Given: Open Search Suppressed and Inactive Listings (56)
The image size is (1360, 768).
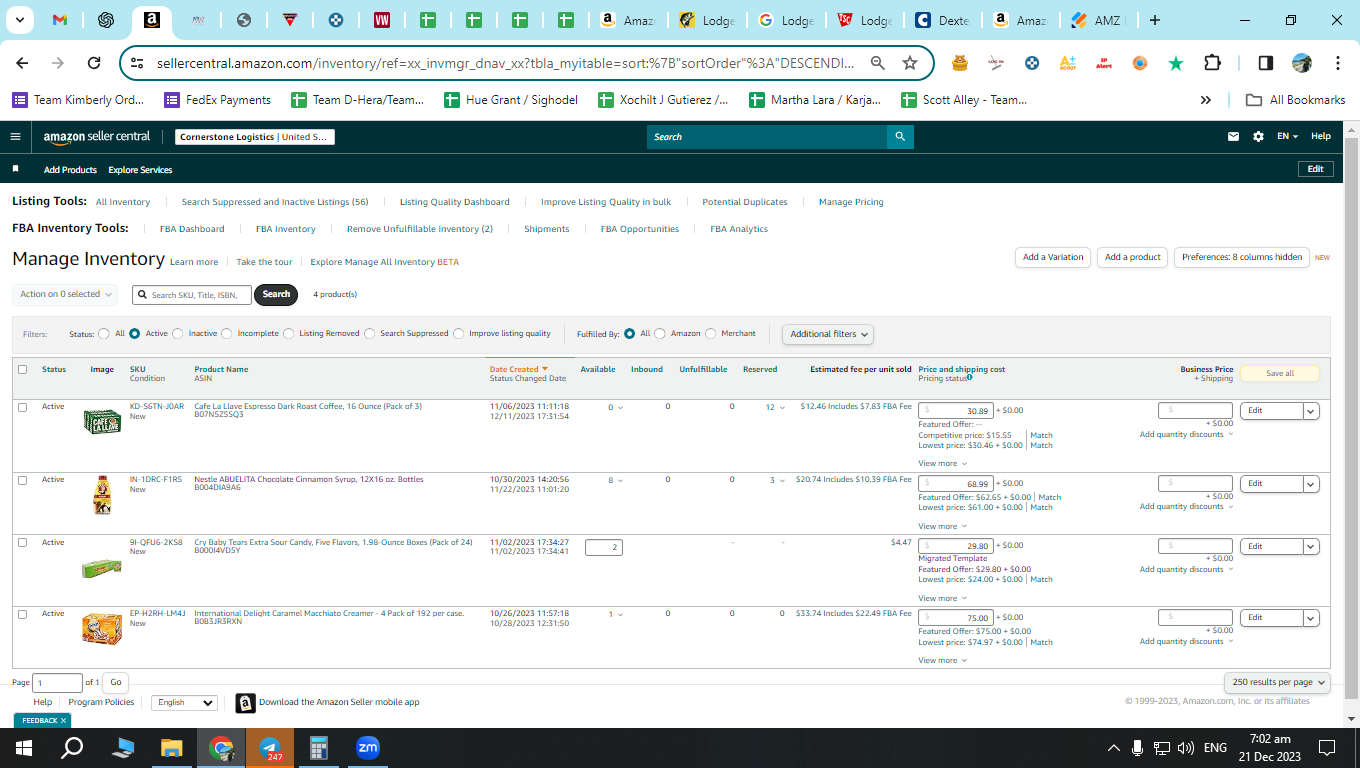Looking at the screenshot, I should (x=275, y=202).
